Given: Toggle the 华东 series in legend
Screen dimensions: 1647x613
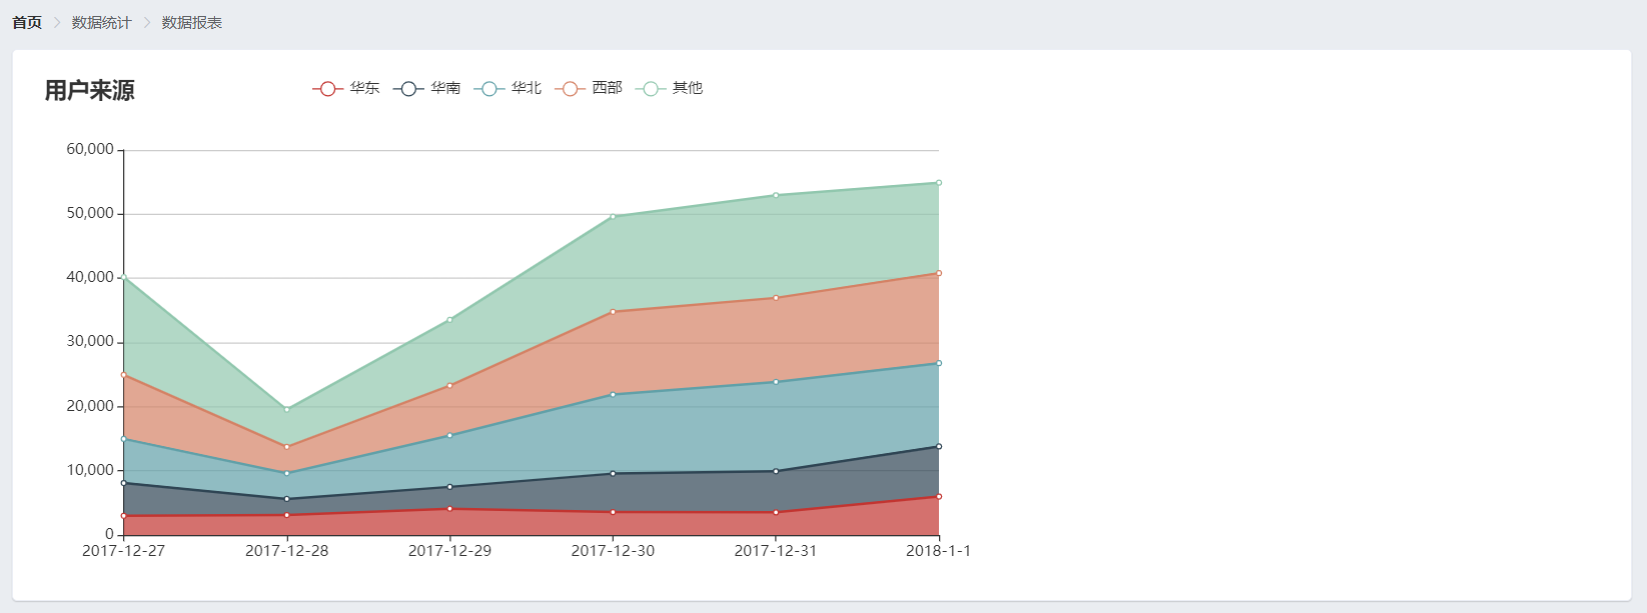Looking at the screenshot, I should point(346,88).
